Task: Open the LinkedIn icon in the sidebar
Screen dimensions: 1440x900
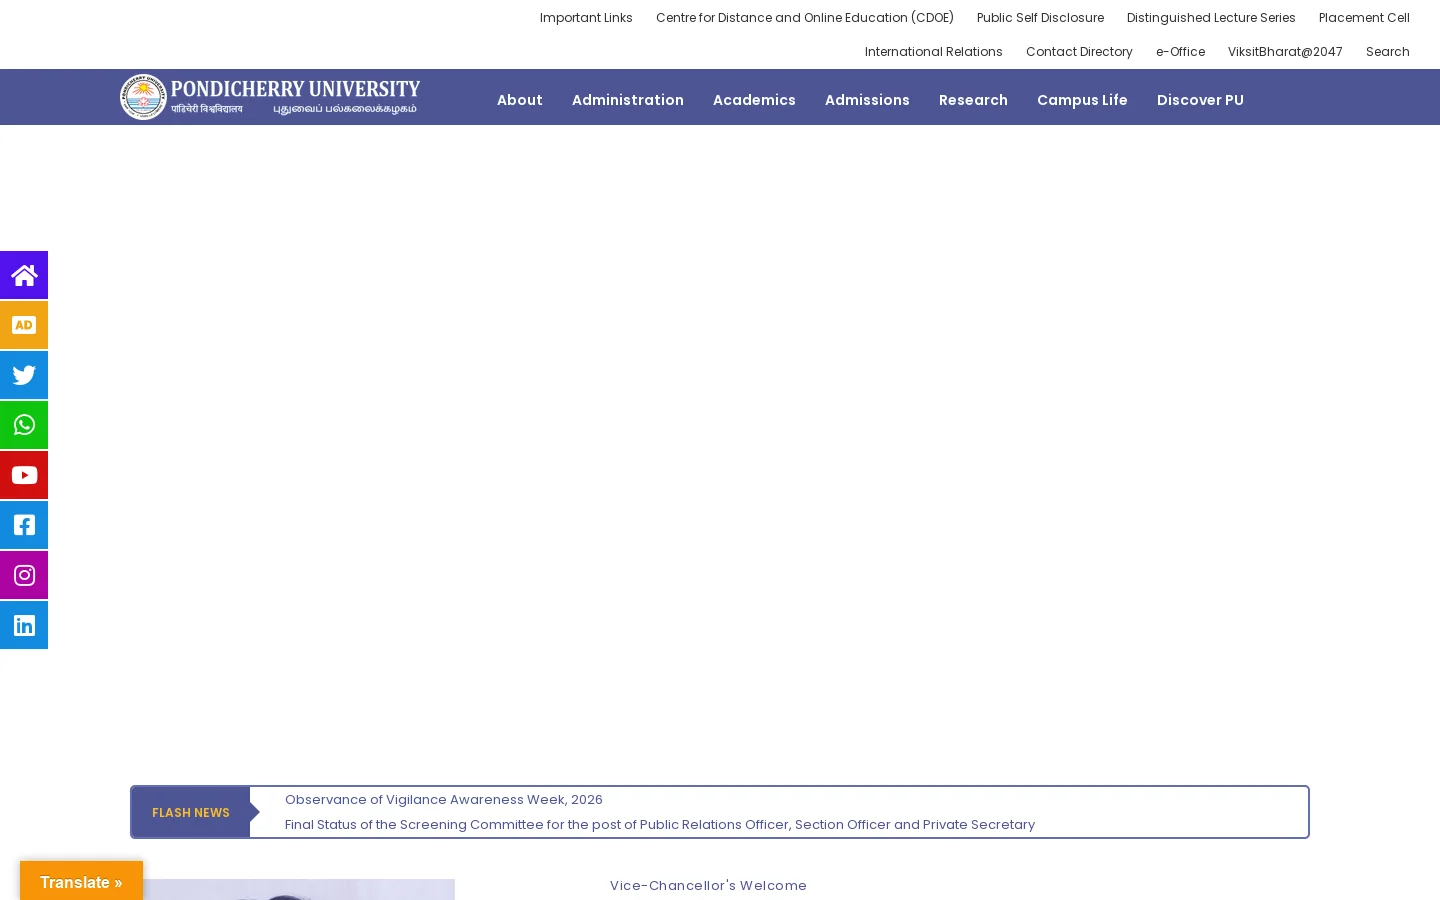Action: click(x=24, y=625)
